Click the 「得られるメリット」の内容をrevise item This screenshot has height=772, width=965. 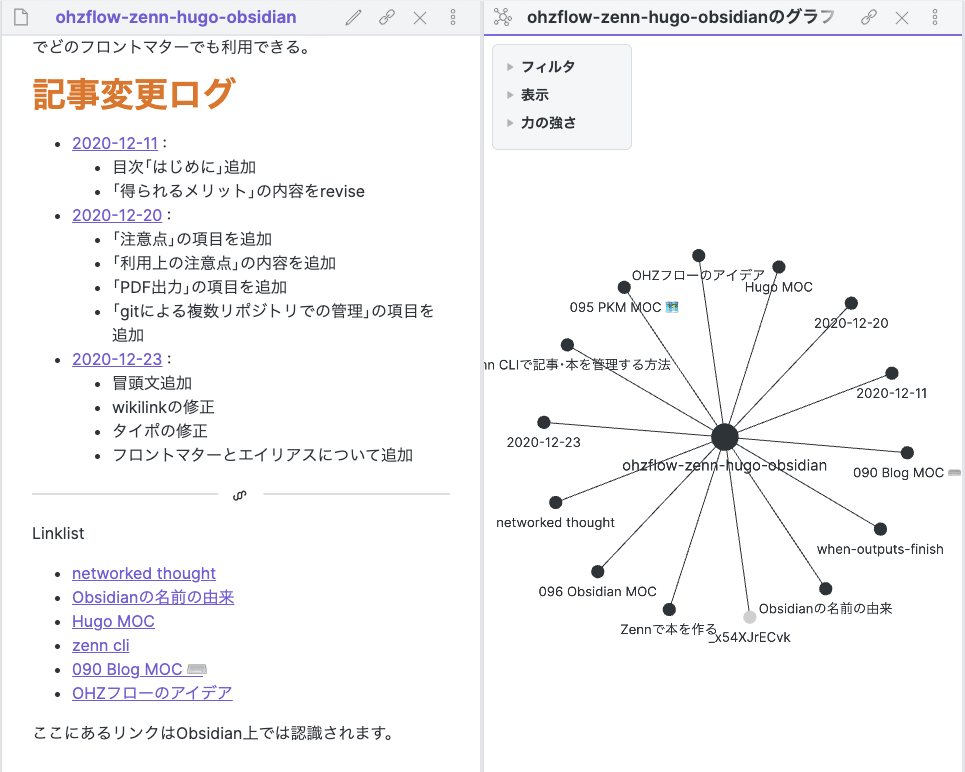pyautogui.click(x=238, y=191)
